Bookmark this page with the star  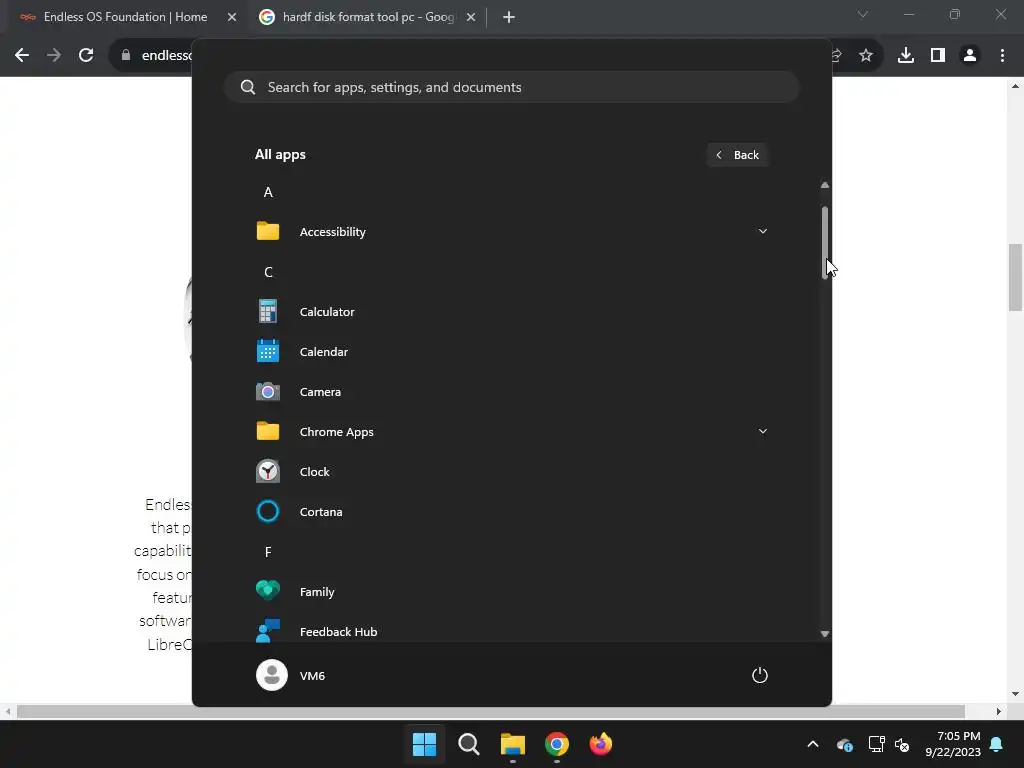866,56
